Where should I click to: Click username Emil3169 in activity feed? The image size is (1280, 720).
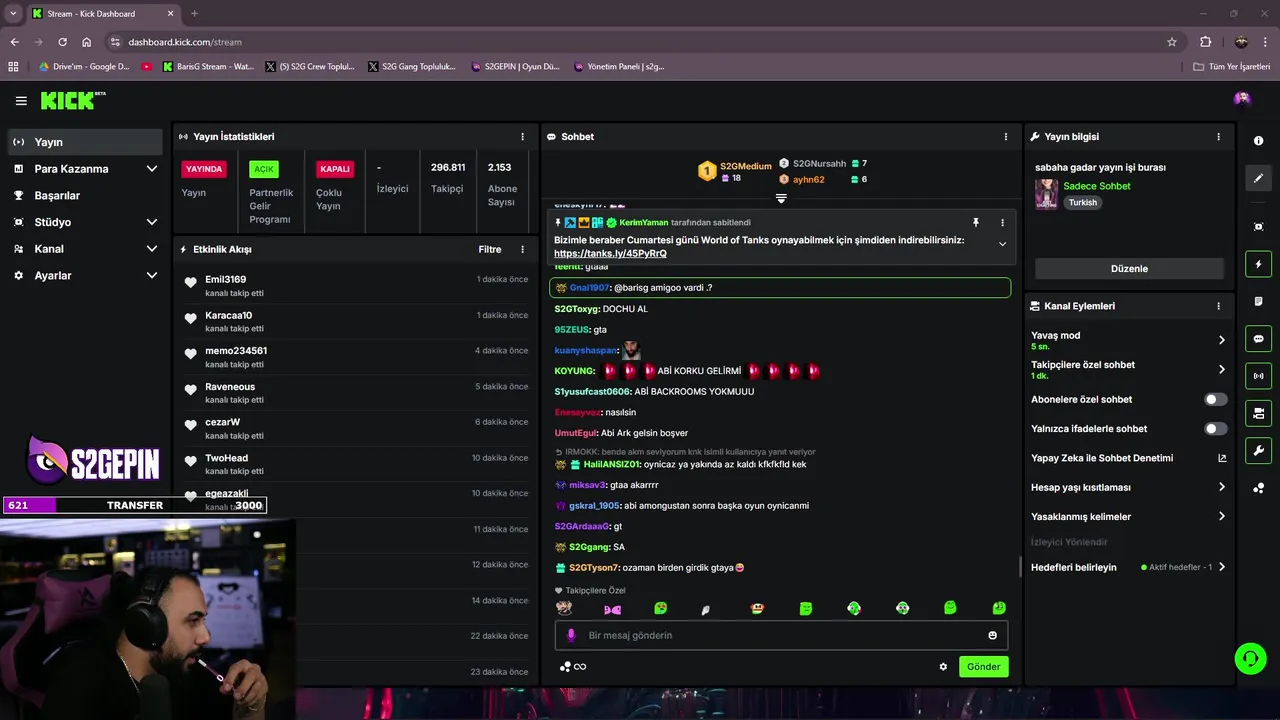tap(225, 279)
